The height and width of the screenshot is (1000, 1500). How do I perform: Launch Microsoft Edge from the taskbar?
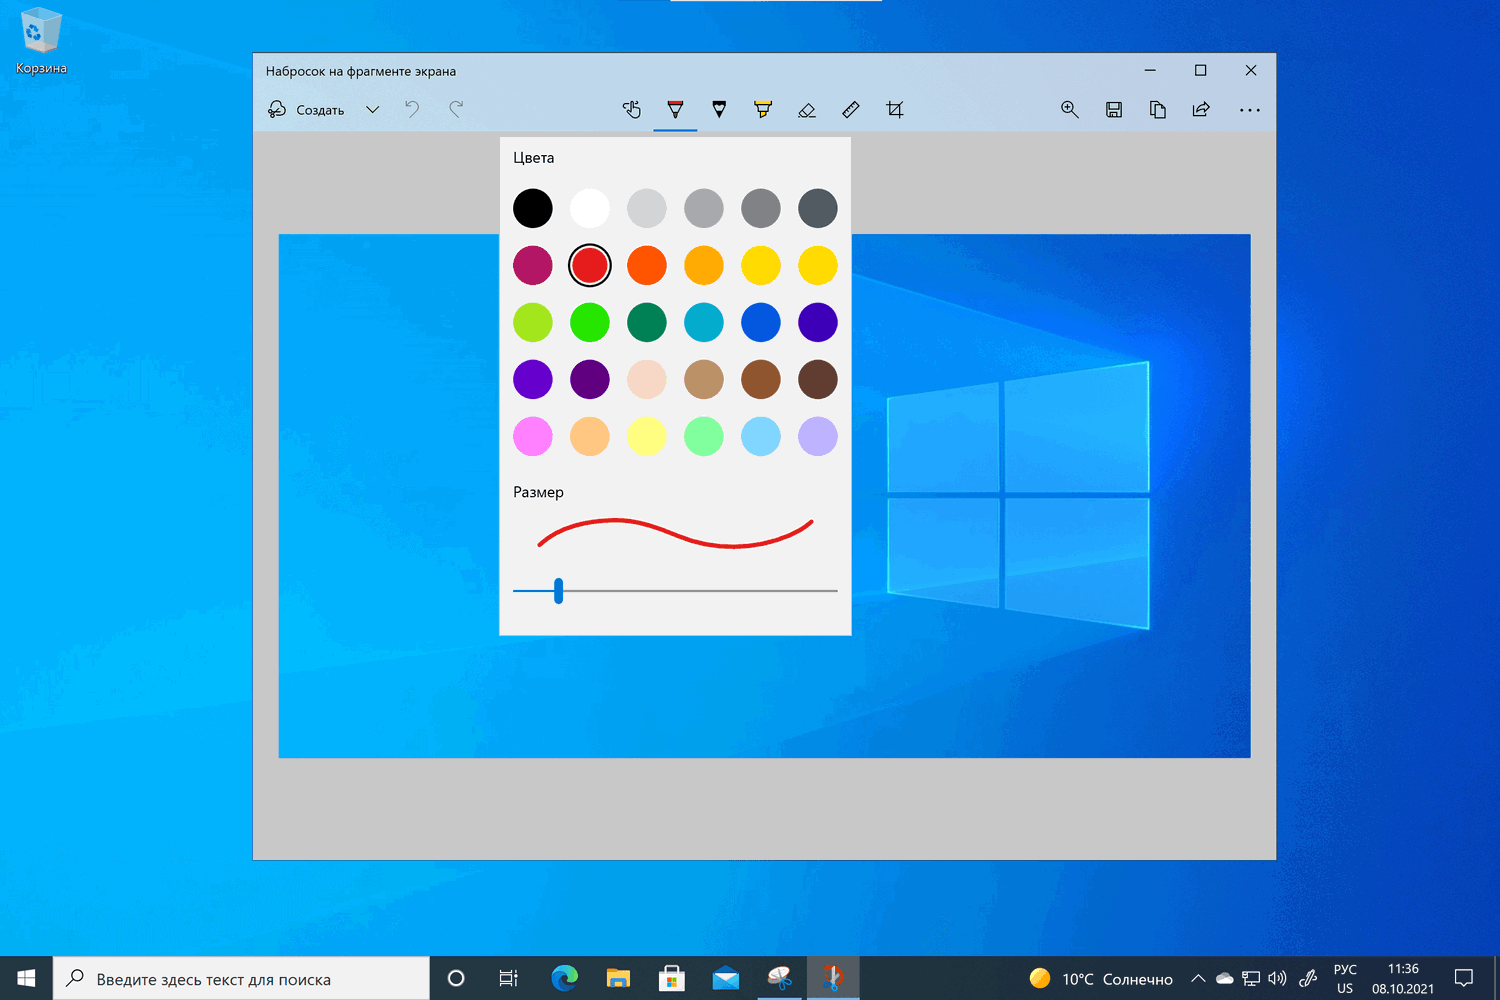click(564, 978)
